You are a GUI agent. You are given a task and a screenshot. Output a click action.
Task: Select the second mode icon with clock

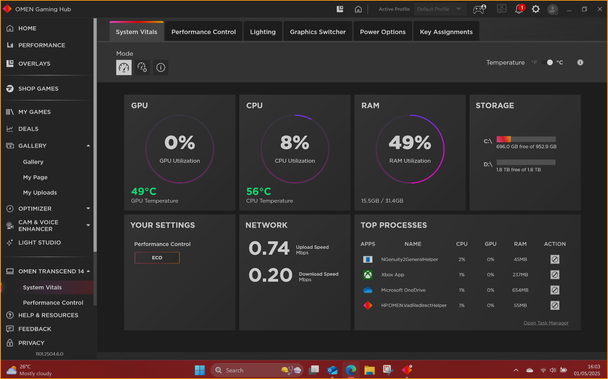[142, 67]
